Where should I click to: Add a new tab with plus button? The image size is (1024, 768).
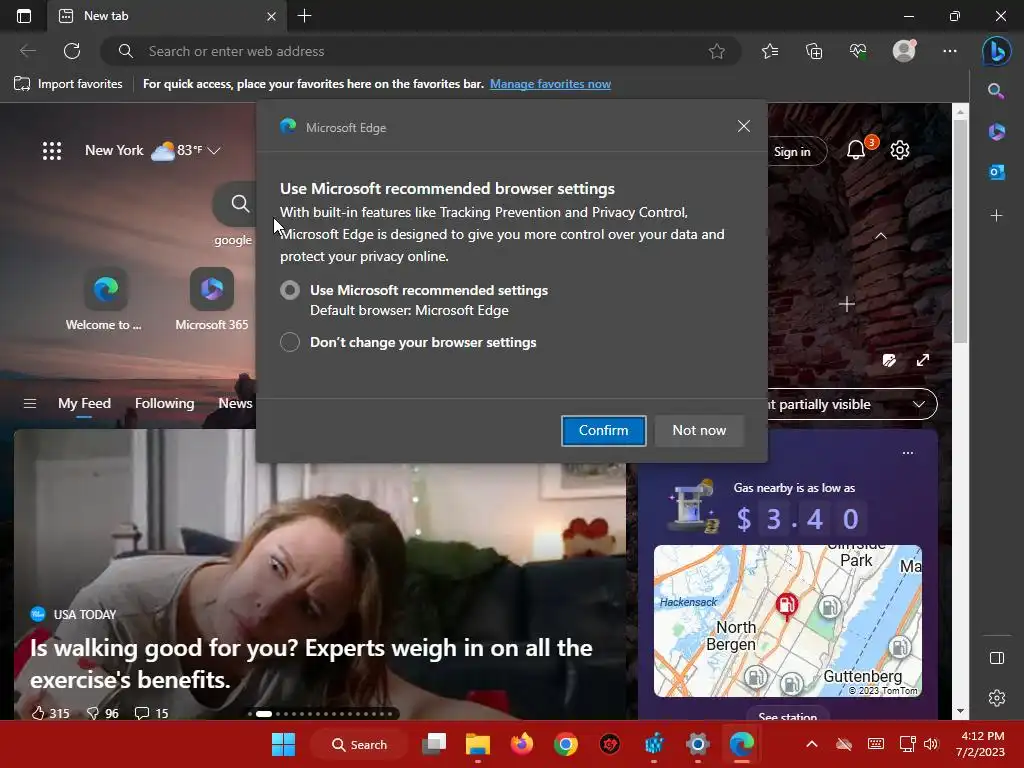pos(304,16)
